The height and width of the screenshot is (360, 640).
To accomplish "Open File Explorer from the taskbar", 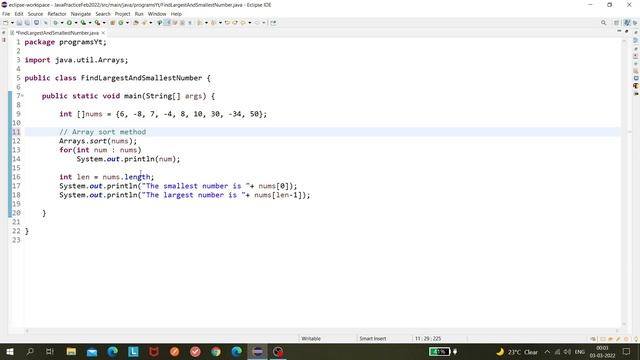I will click(71, 351).
